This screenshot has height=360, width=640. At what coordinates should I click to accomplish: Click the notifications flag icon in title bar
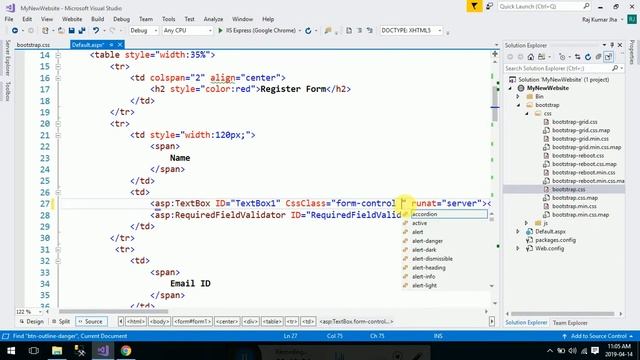(x=474, y=6)
